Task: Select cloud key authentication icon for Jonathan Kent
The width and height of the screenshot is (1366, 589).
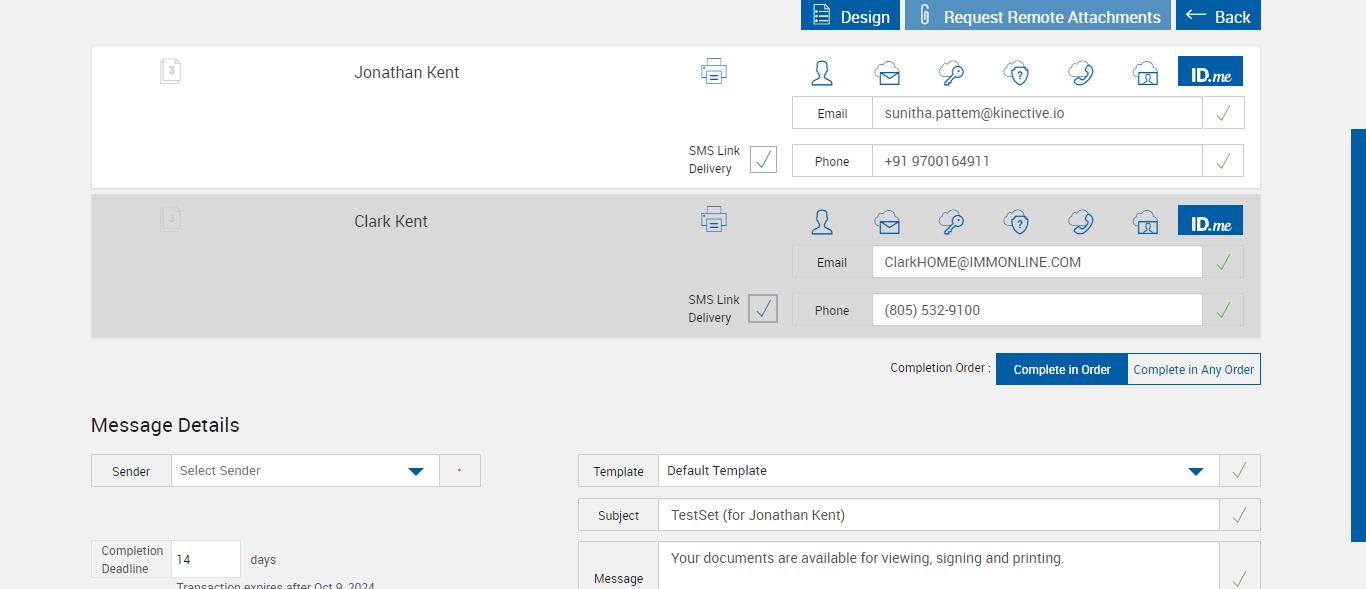Action: point(951,73)
